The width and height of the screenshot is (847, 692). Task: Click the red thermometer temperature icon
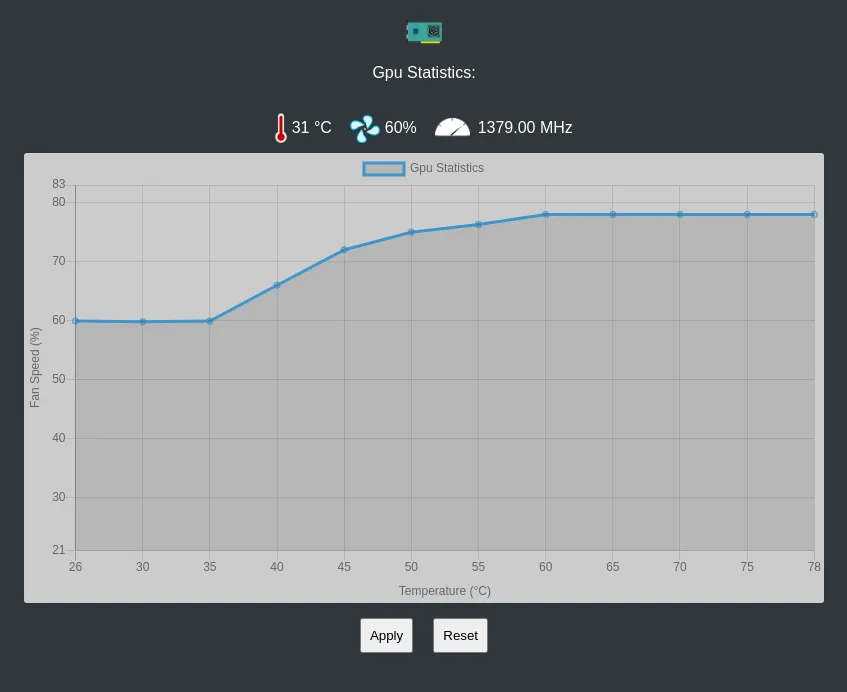(281, 127)
